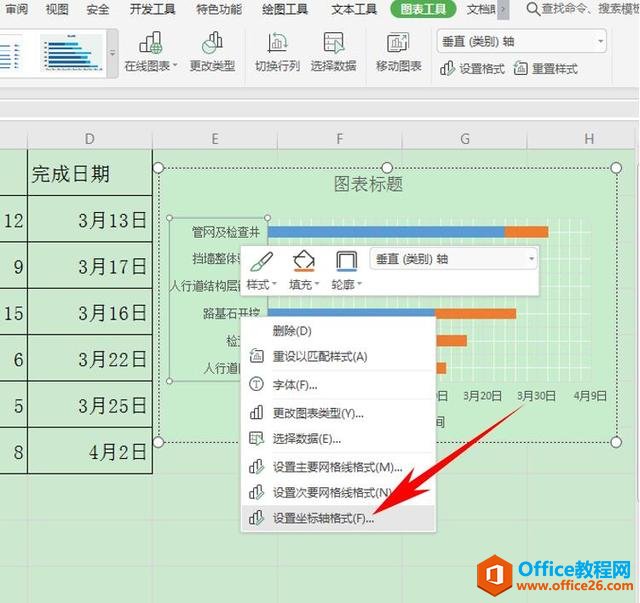Choose 重设以匹配样式(A) from context menu
640x603 pixels.
(338, 357)
